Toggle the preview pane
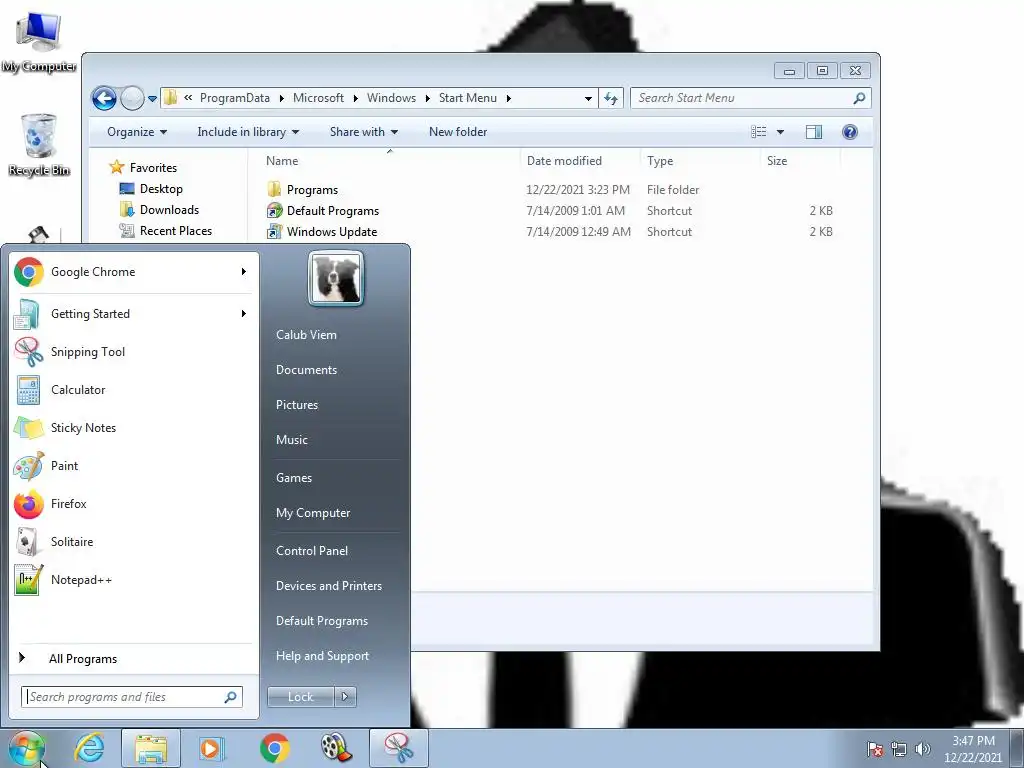Viewport: 1024px width, 768px height. [x=814, y=132]
